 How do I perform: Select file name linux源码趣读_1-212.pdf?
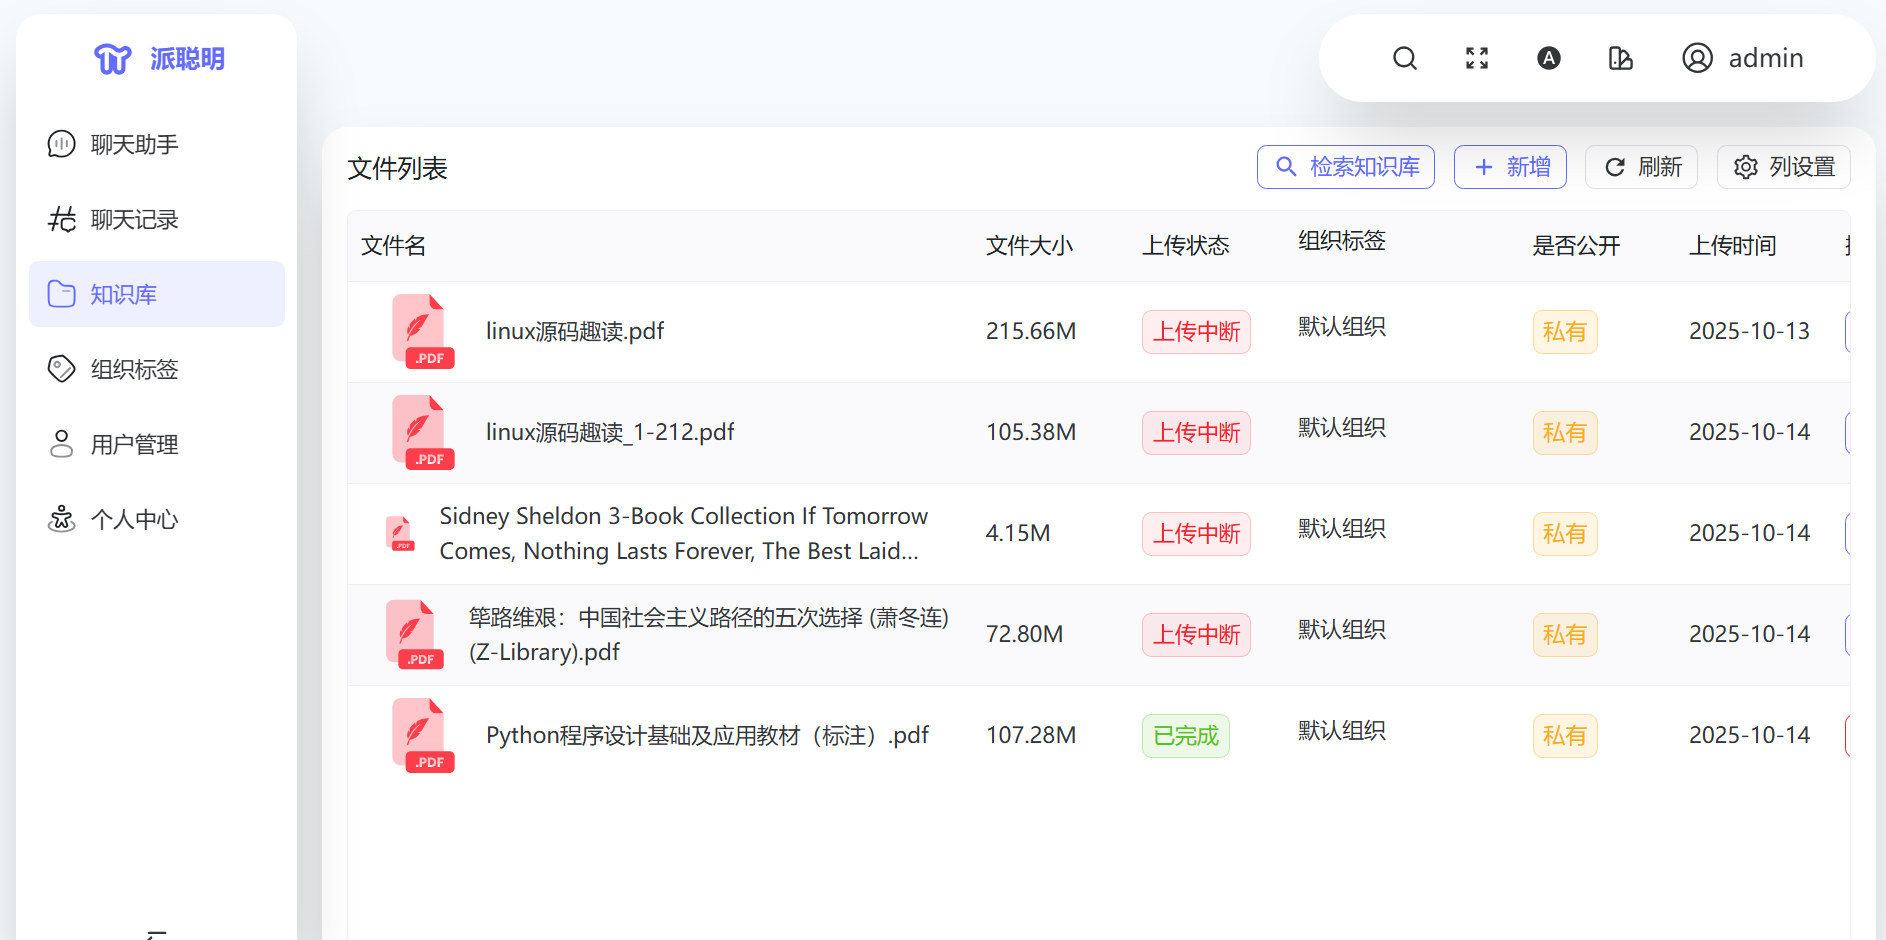(x=610, y=432)
